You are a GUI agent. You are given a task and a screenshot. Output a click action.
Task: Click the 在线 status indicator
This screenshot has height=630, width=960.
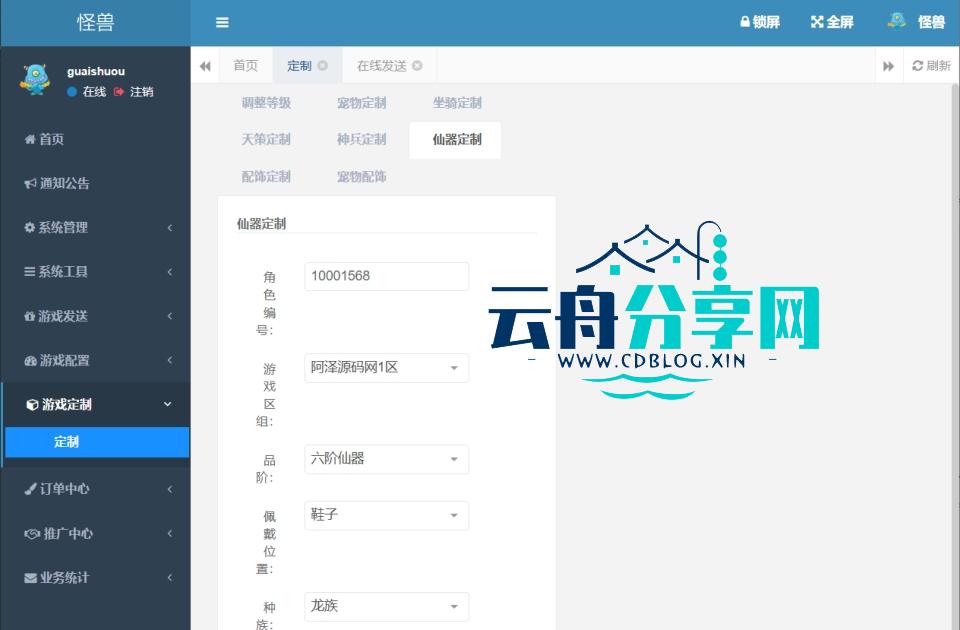pos(87,92)
